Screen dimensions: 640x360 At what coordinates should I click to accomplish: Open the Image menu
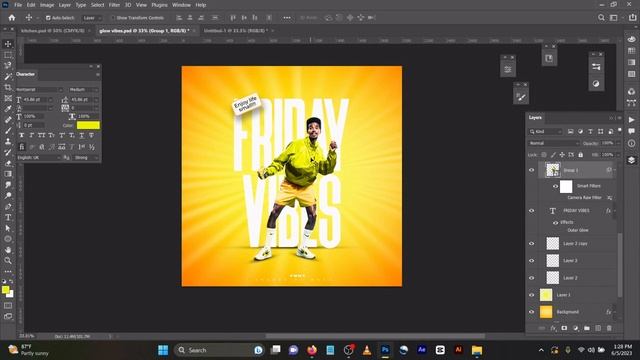coord(47,5)
